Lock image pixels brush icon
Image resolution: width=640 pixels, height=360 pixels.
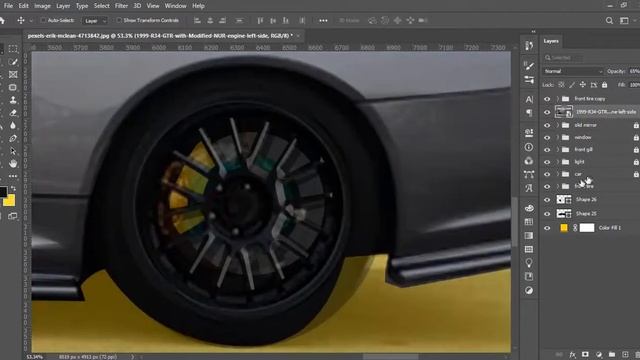(x=572, y=85)
